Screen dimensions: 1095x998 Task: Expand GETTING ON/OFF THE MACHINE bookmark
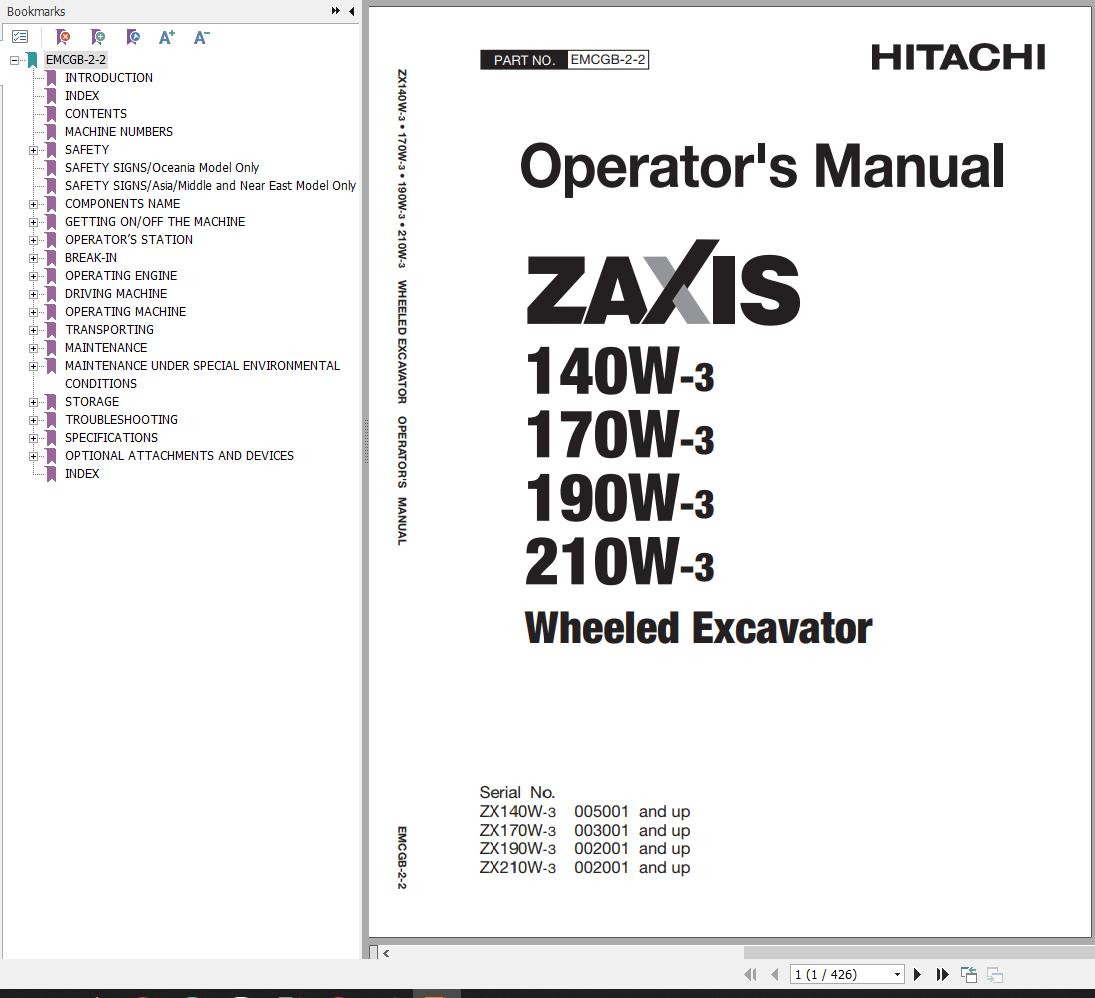(x=33, y=222)
